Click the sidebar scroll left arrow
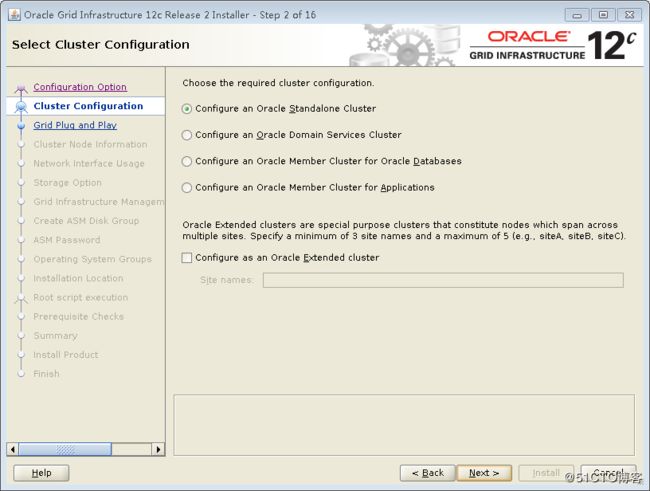Image resolution: width=650 pixels, height=491 pixels. point(12,449)
